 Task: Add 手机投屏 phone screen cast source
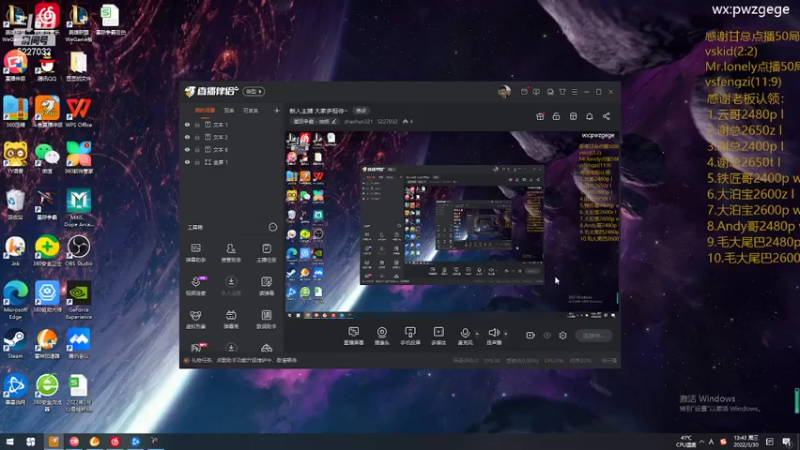point(410,336)
